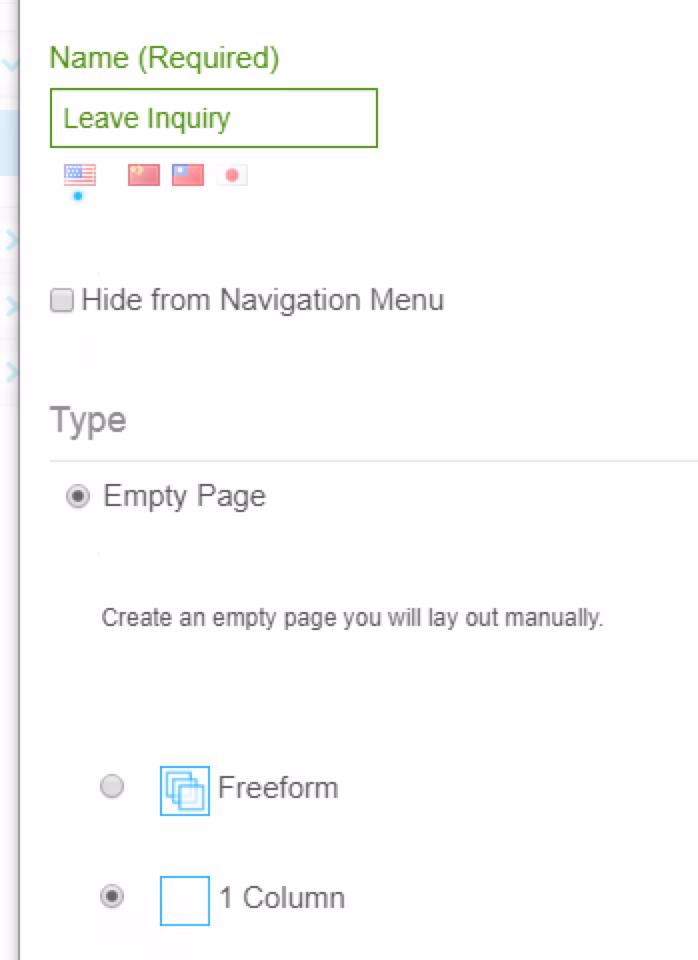This screenshot has height=960, width=698.
Task: Choose the Freeform radio button
Action: [x=113, y=788]
